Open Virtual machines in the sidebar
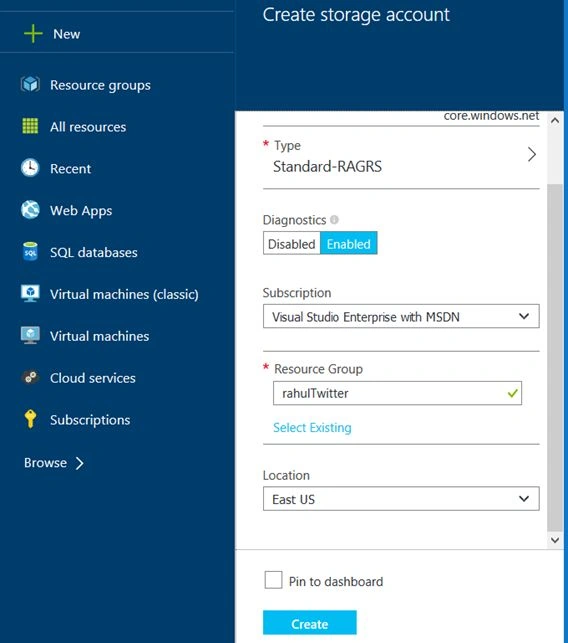This screenshot has width=568, height=643. (x=99, y=336)
